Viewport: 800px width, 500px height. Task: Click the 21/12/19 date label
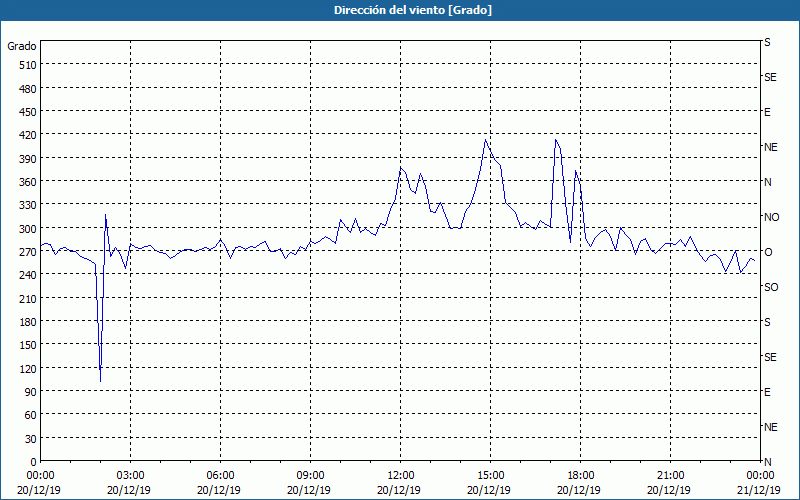(x=759, y=490)
